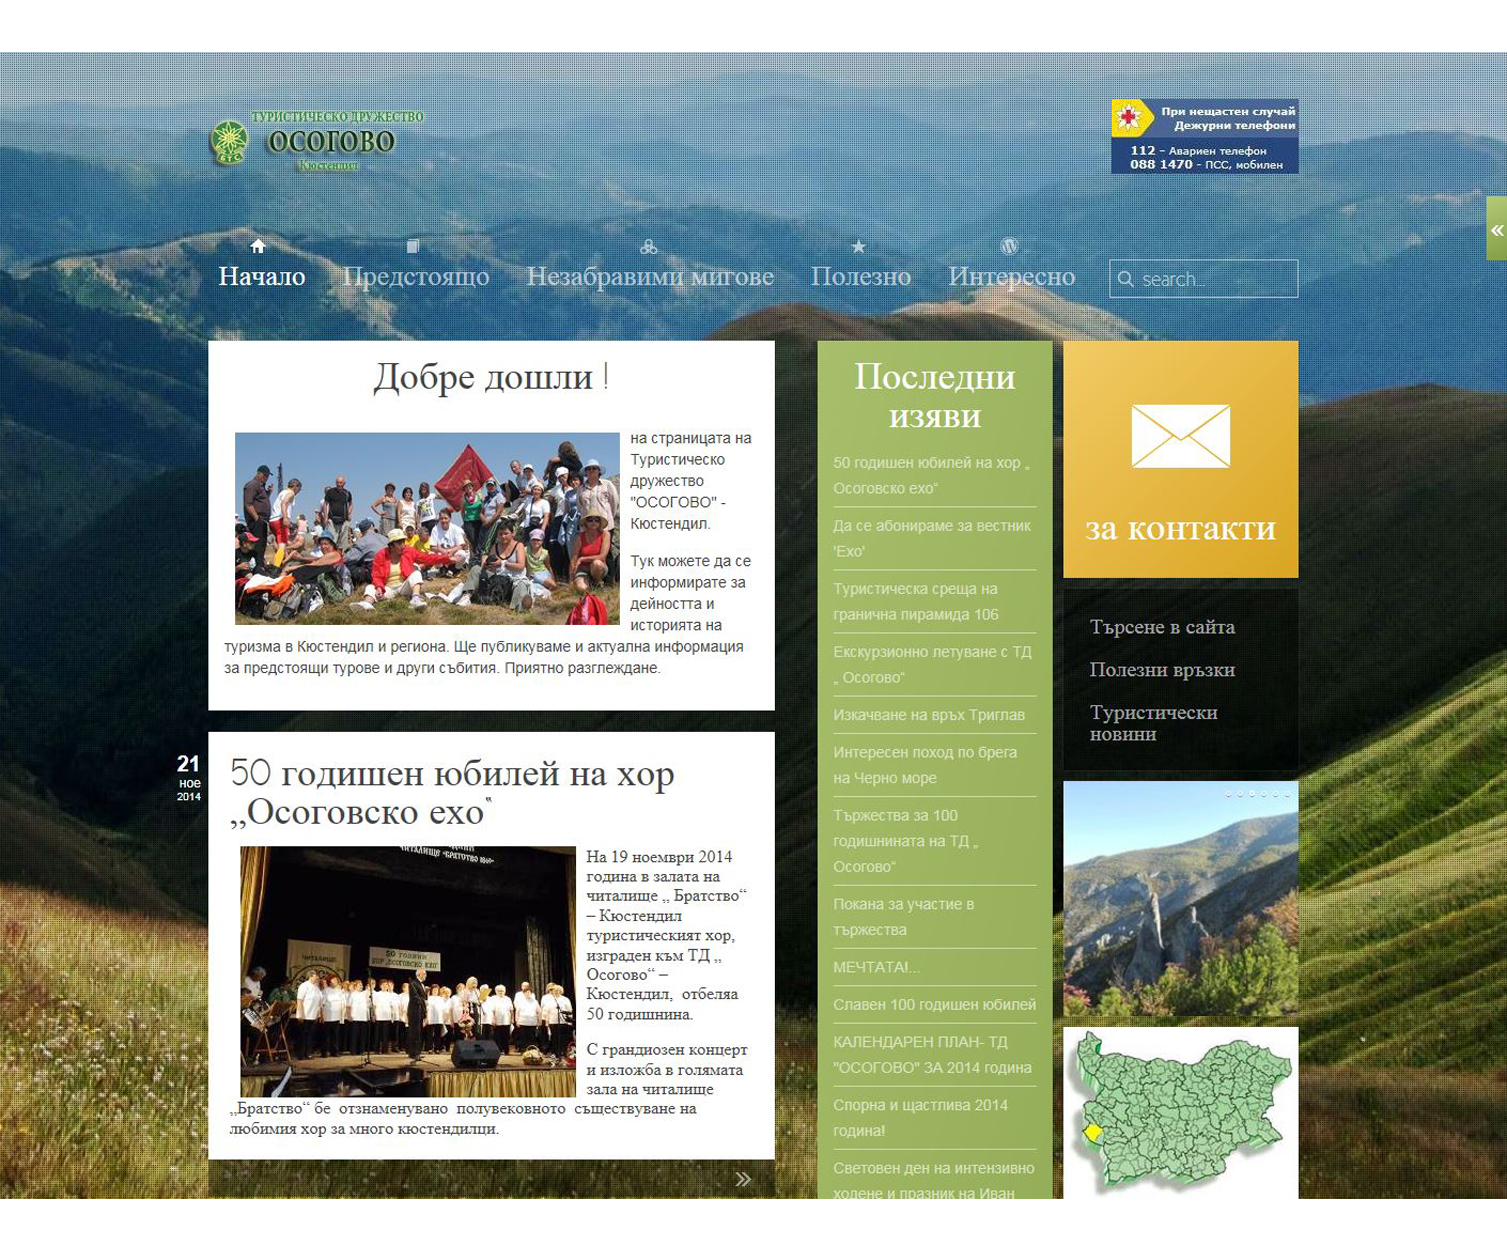Viewport: 1507px width, 1251px height.
Task: Open Изкачване на връх Триглав link
Action: pos(929,715)
